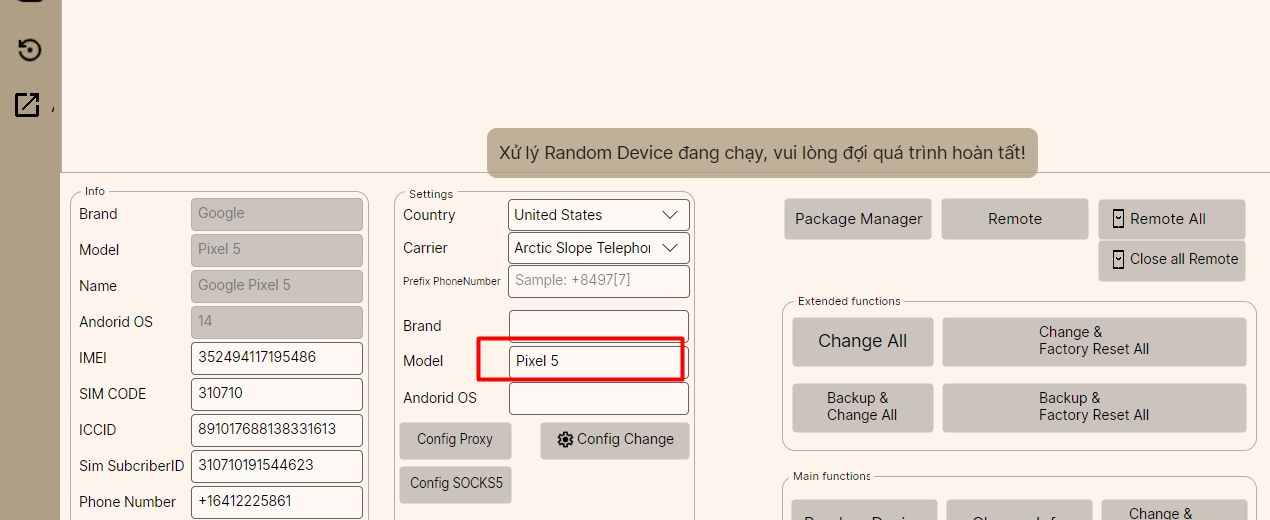Click the phone icon on Remote All

tap(1118, 219)
